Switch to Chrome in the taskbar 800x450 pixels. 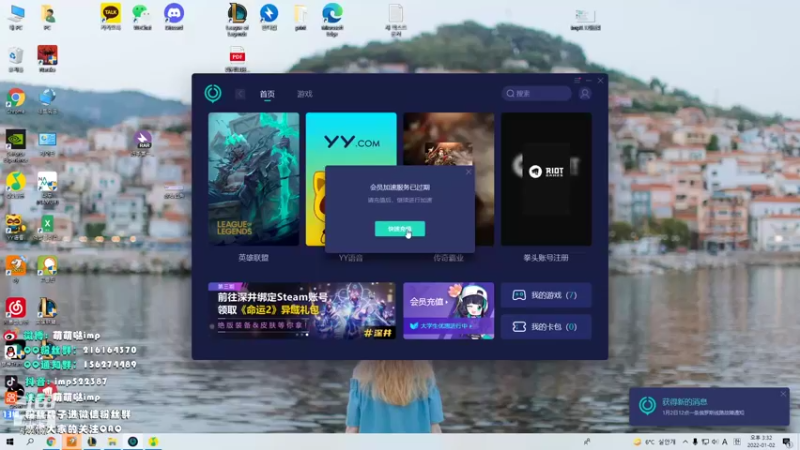point(51,442)
